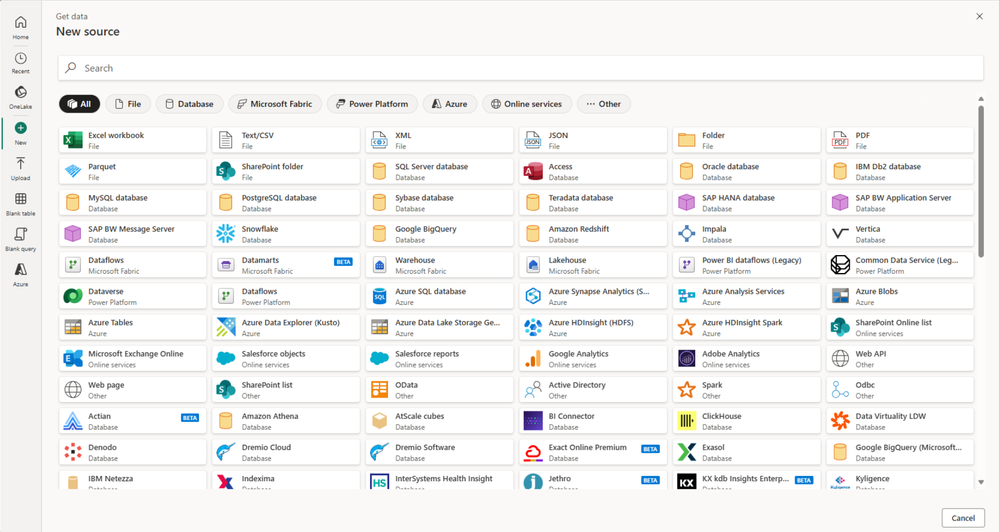This screenshot has width=999, height=532.
Task: Choose the MySQL database connector
Action: coord(133,203)
